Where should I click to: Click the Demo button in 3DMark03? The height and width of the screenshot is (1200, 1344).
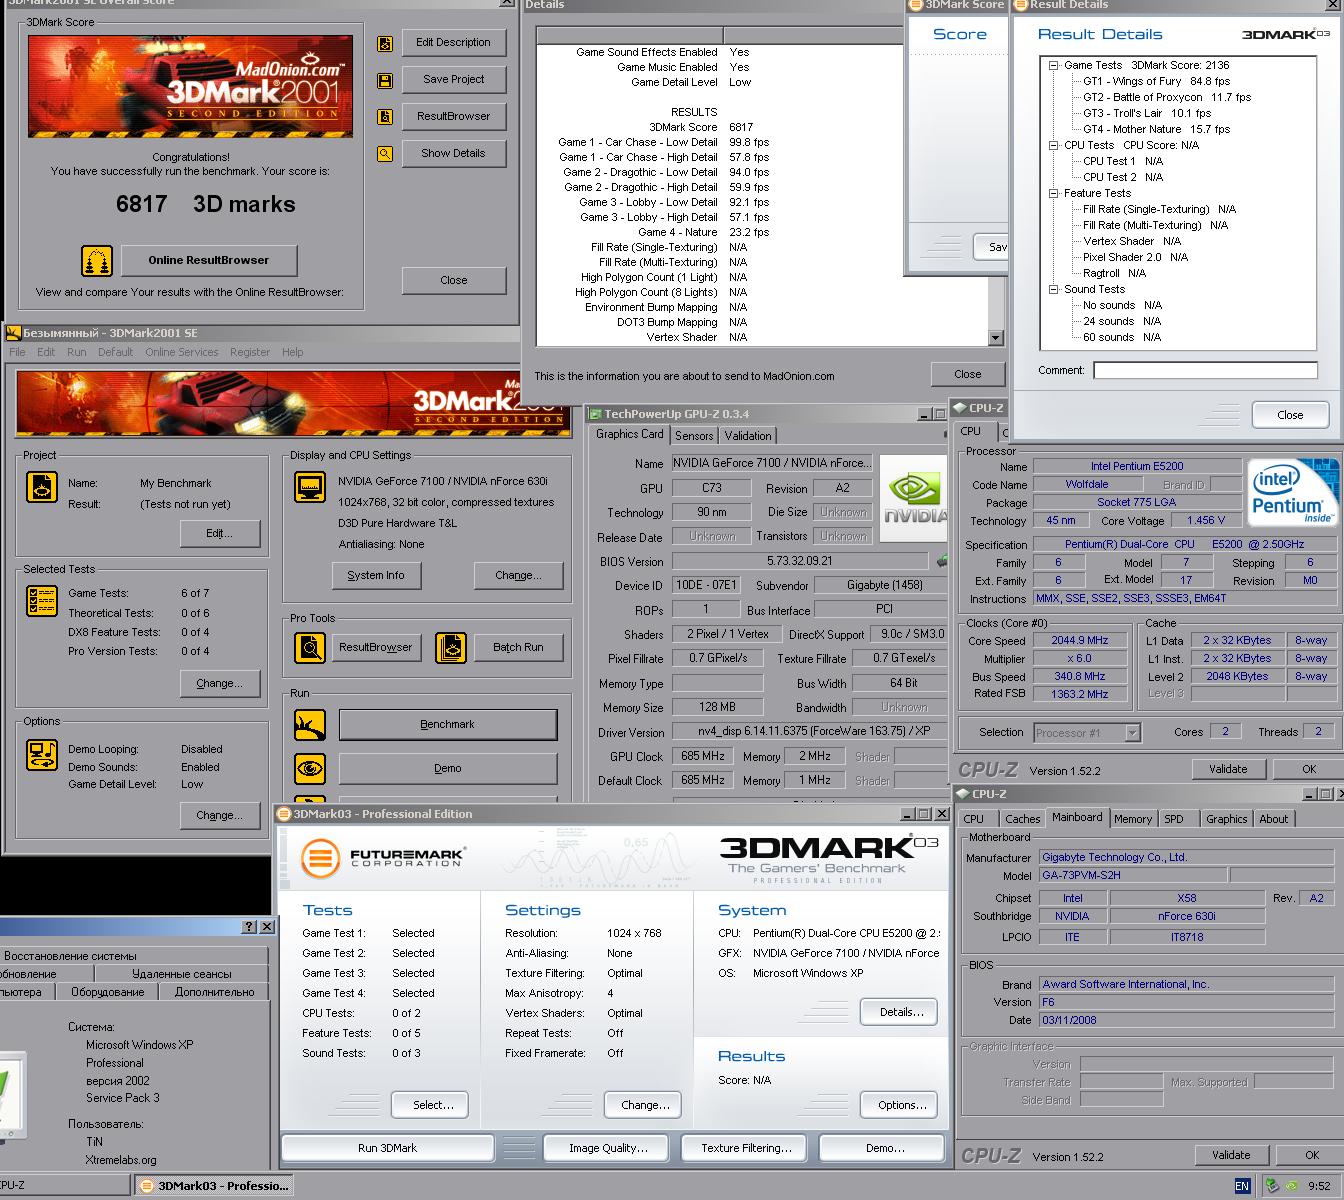coord(884,1148)
